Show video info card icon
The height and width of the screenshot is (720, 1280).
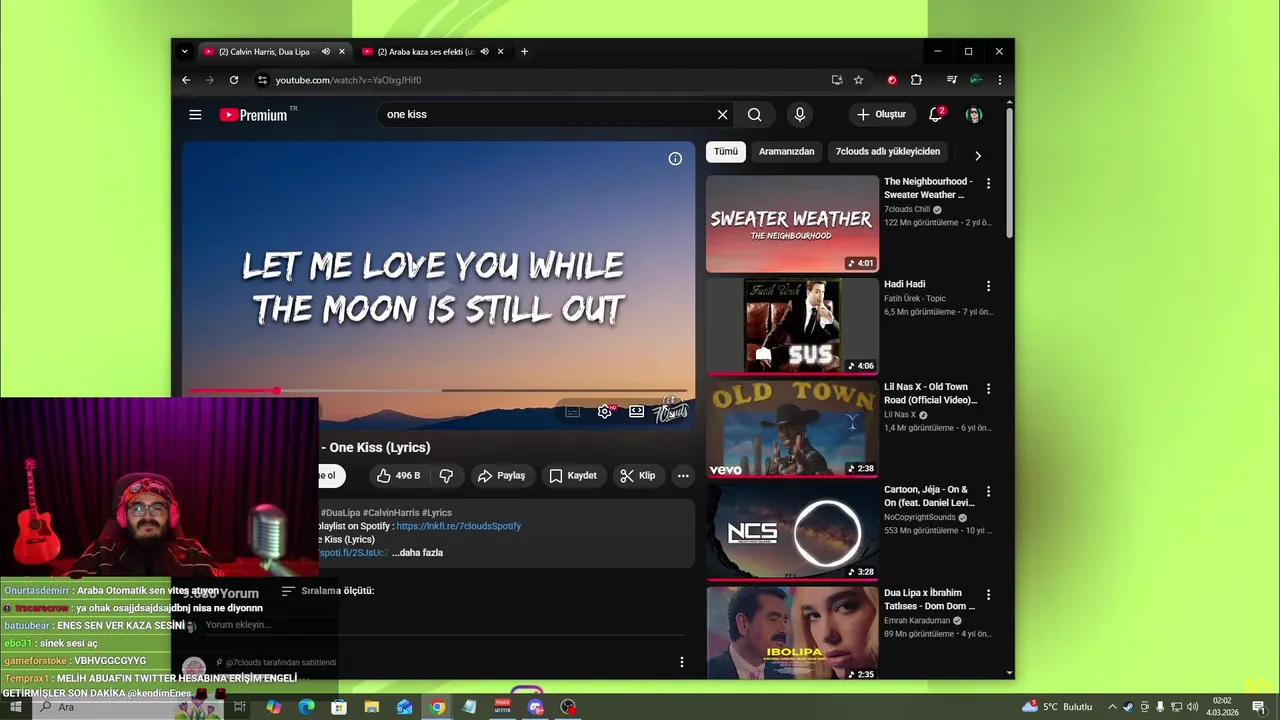point(675,159)
